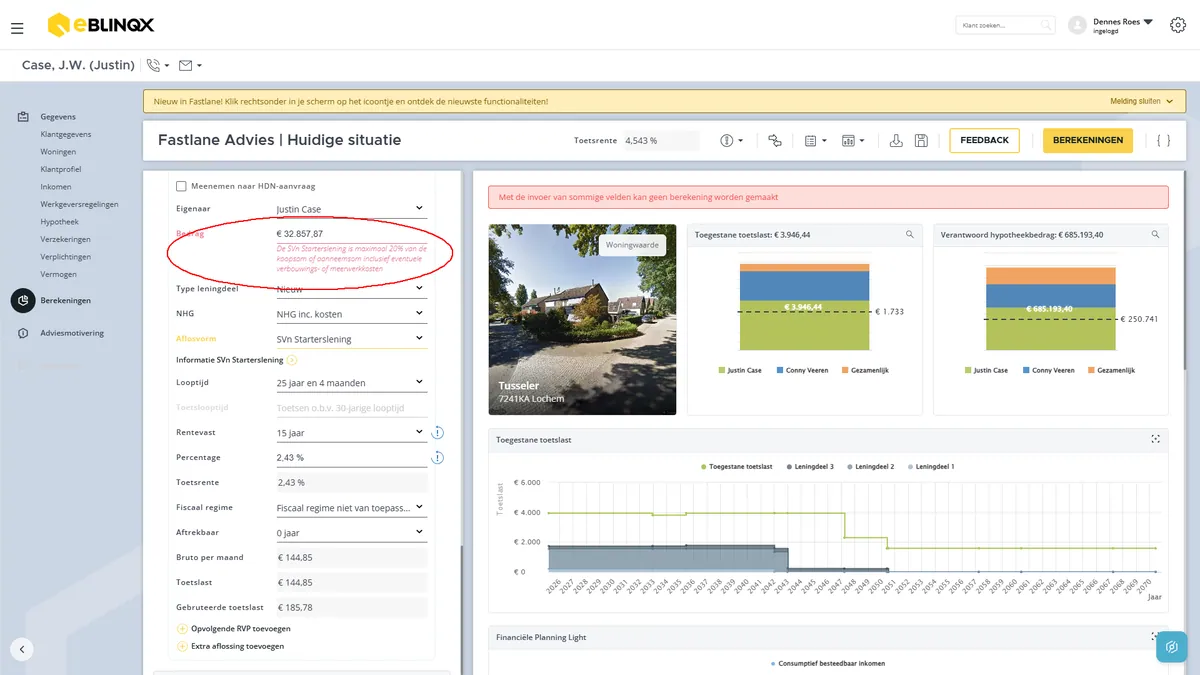Click the Bedrag input field
This screenshot has height=675, width=1200.
point(351,233)
